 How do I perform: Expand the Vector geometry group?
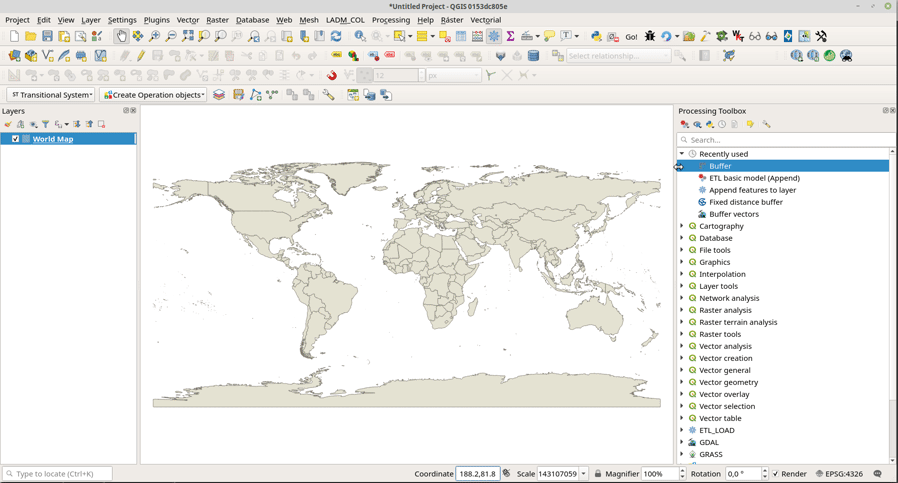(682, 382)
